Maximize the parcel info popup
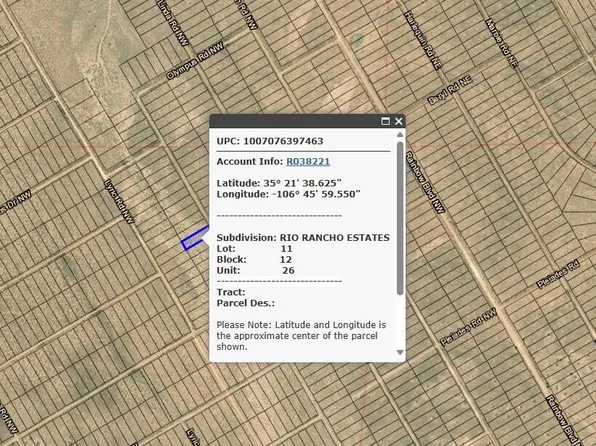This screenshot has height=446, width=596. point(385,121)
